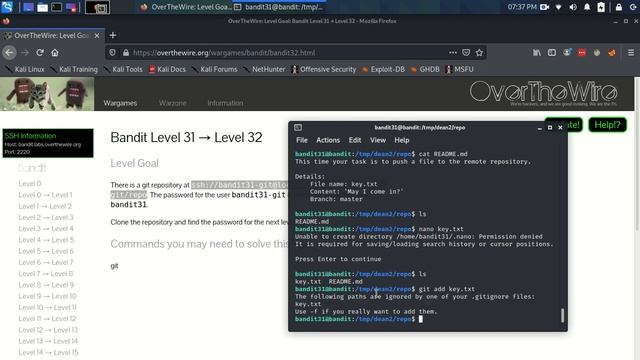The image size is (640, 360).
Task: Go to Firefox home page icon
Action: pos(55,53)
